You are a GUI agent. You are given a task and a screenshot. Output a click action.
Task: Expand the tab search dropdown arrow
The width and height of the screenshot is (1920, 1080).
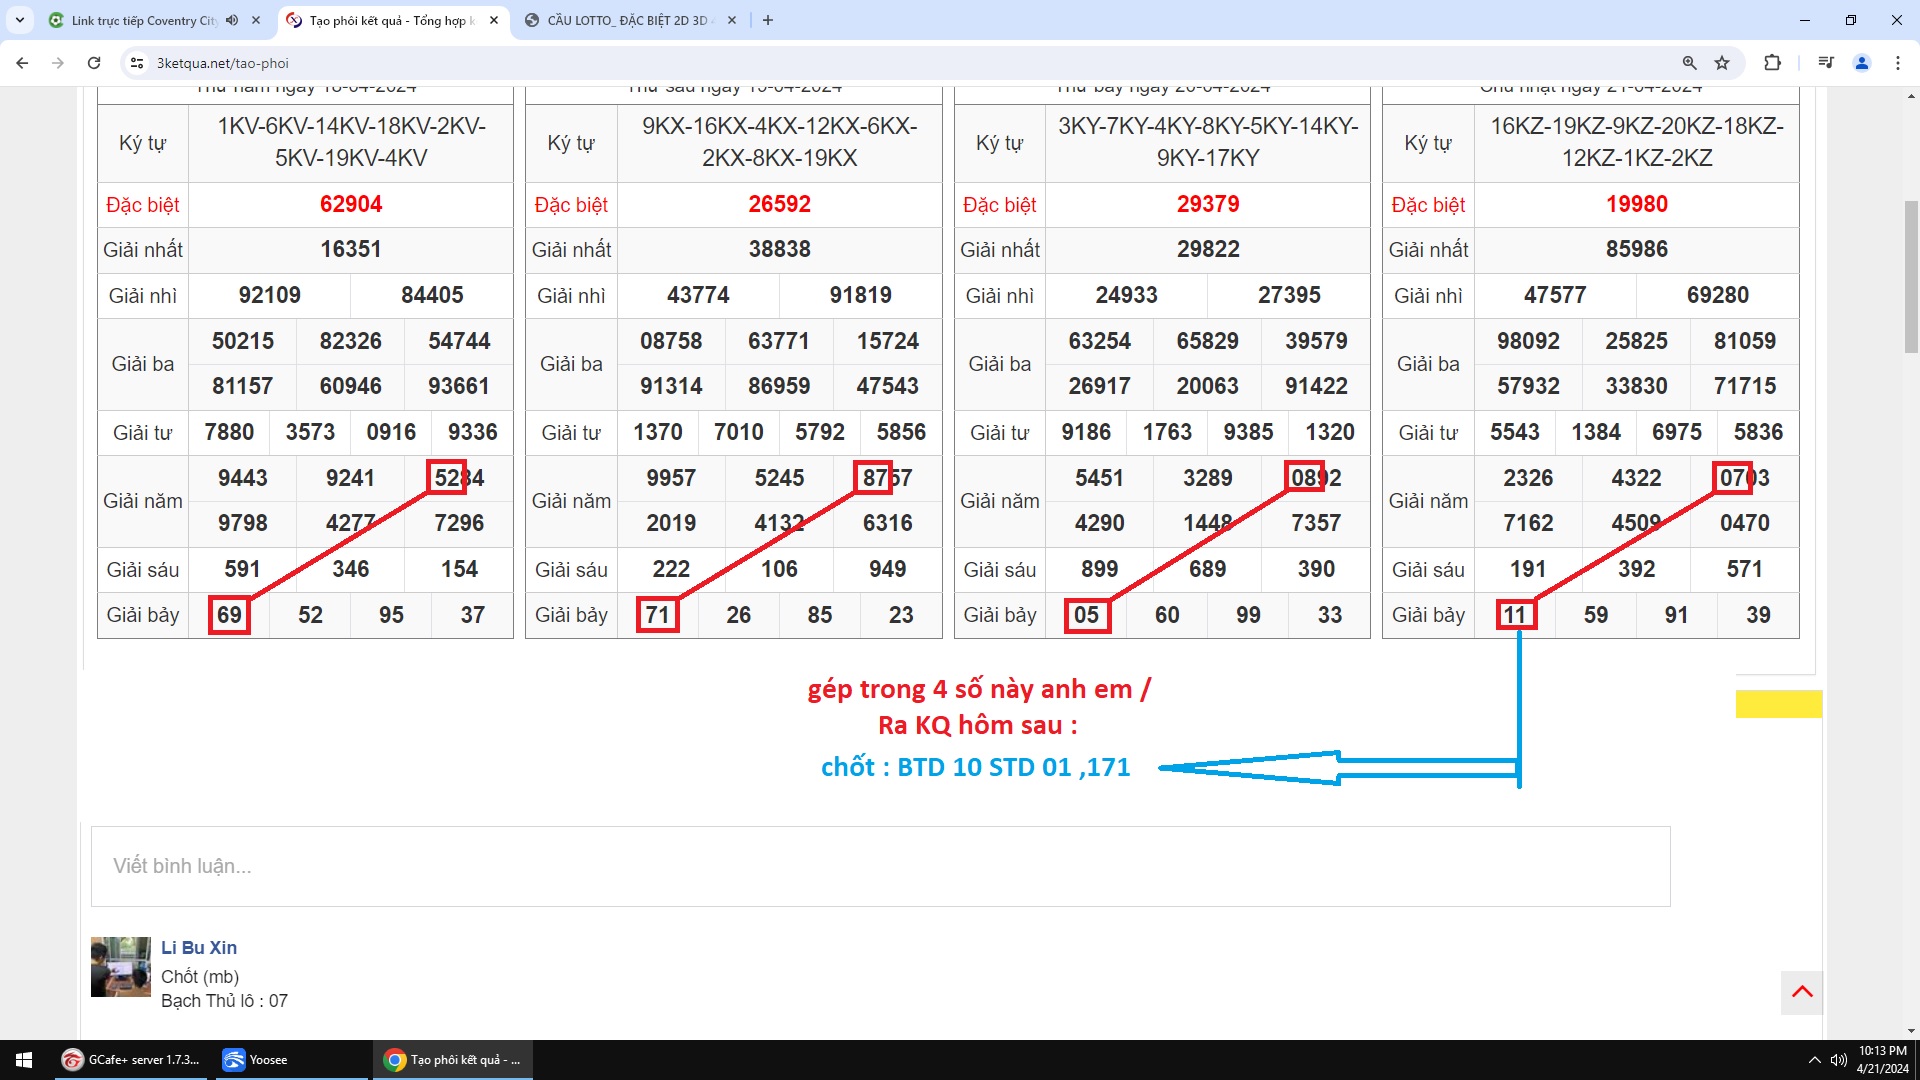(19, 20)
